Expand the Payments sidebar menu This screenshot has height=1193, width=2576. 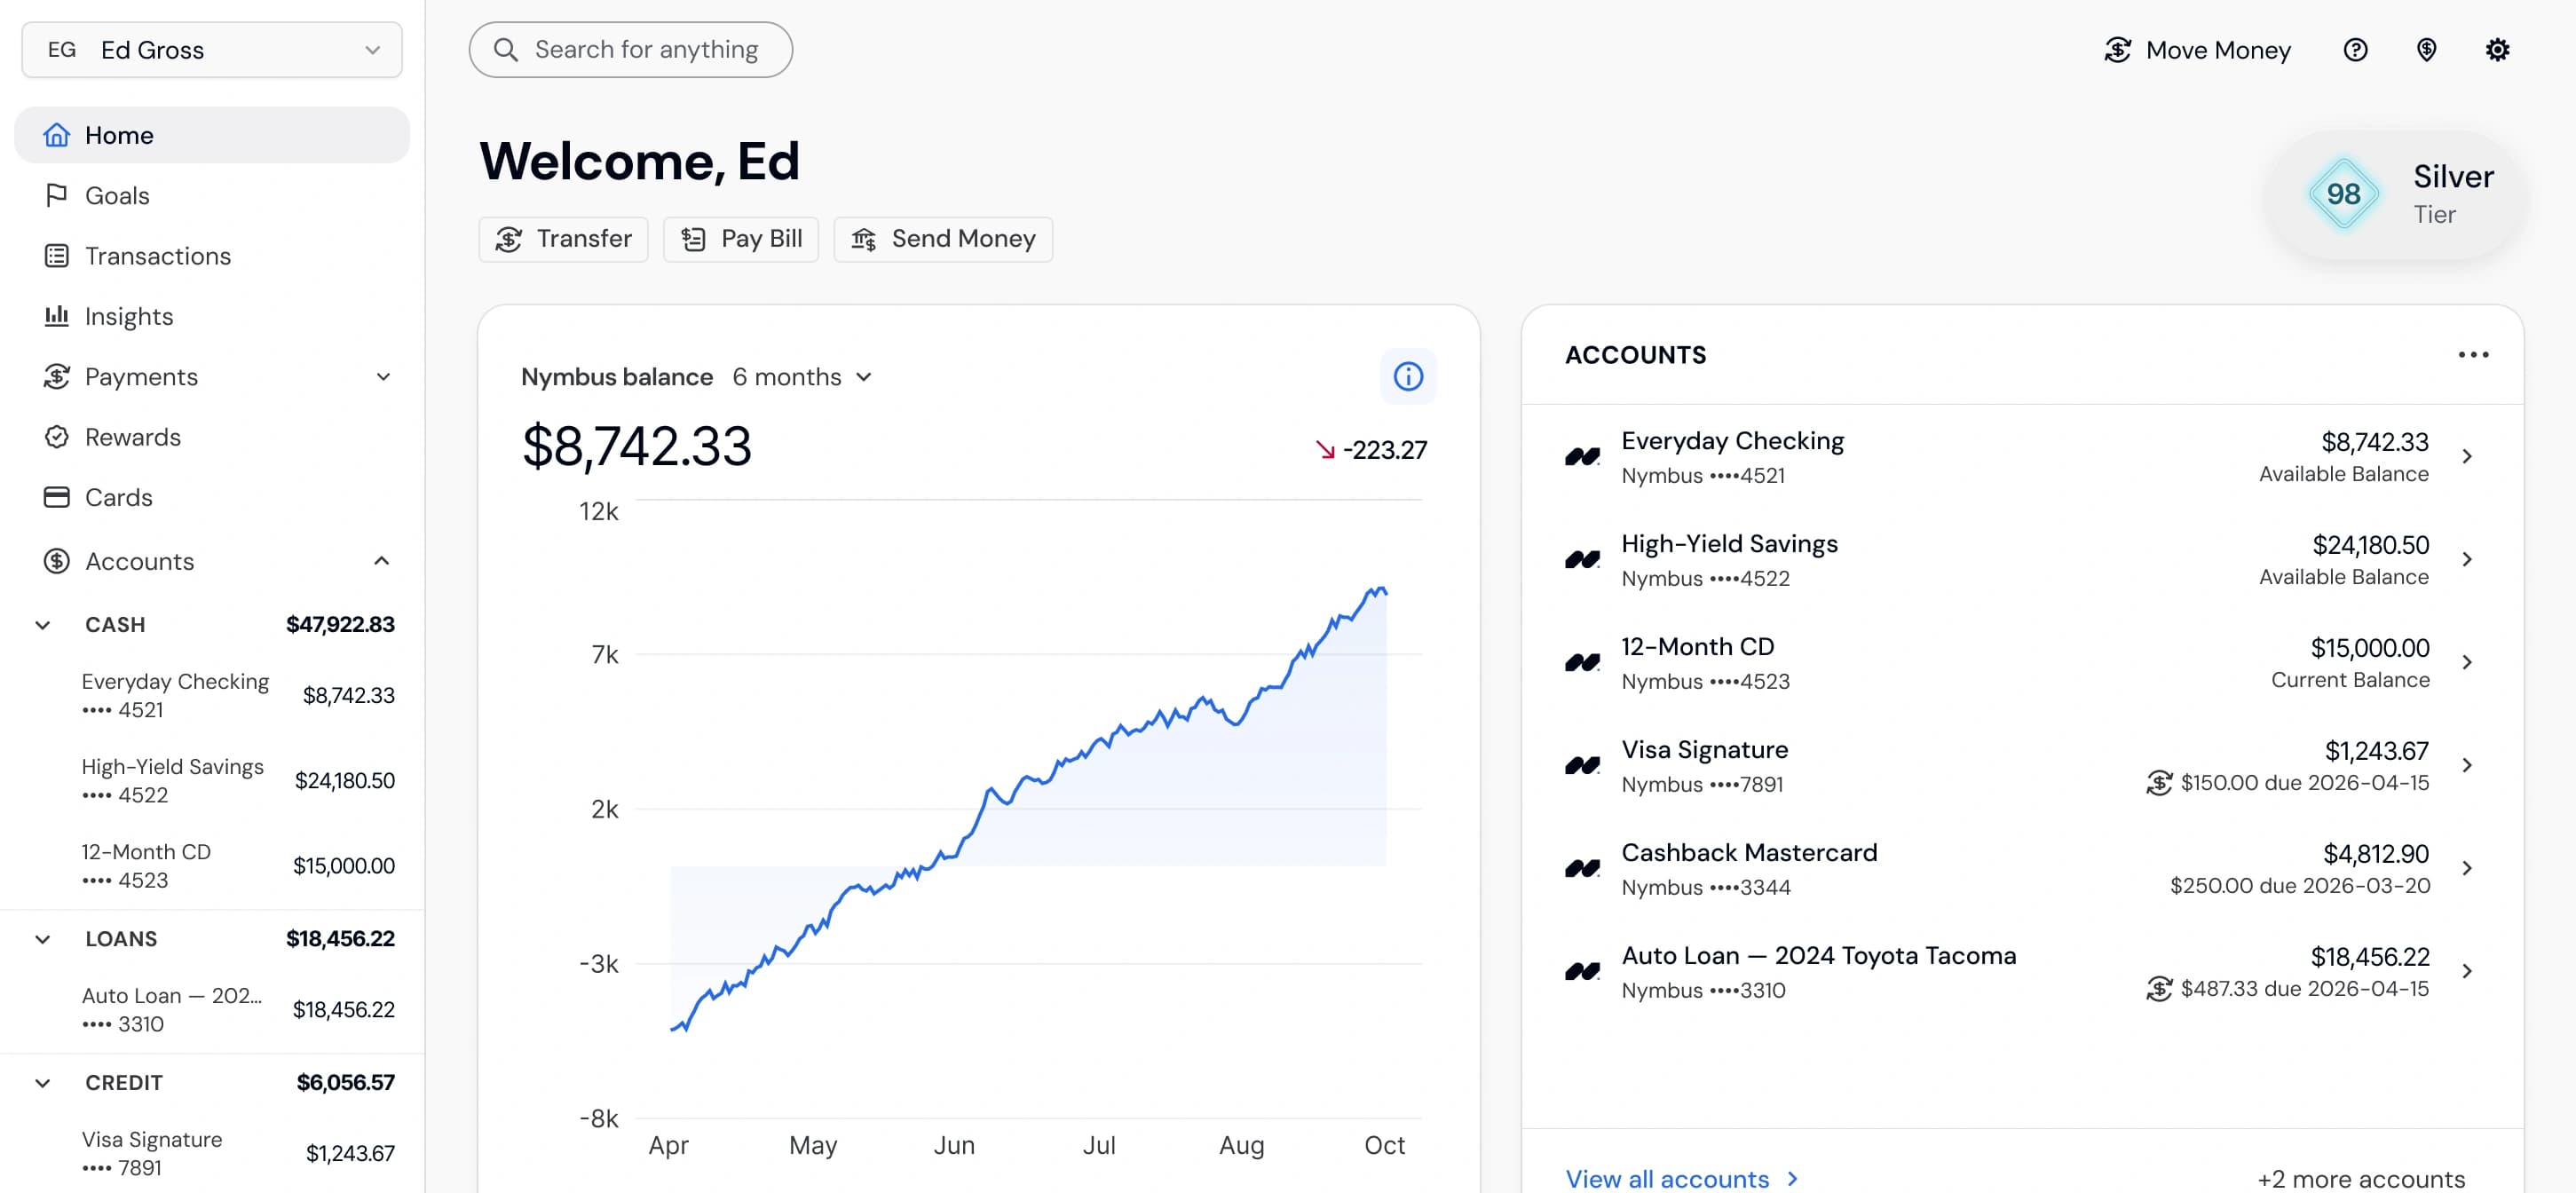pos(212,377)
